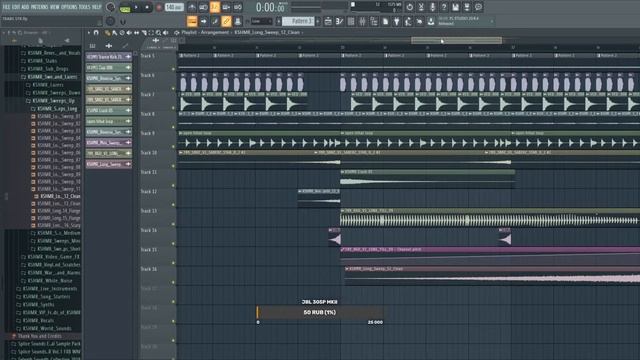
Task: Select the highlighted Sweep_12_Clean sample in the browser
Action: [57, 196]
